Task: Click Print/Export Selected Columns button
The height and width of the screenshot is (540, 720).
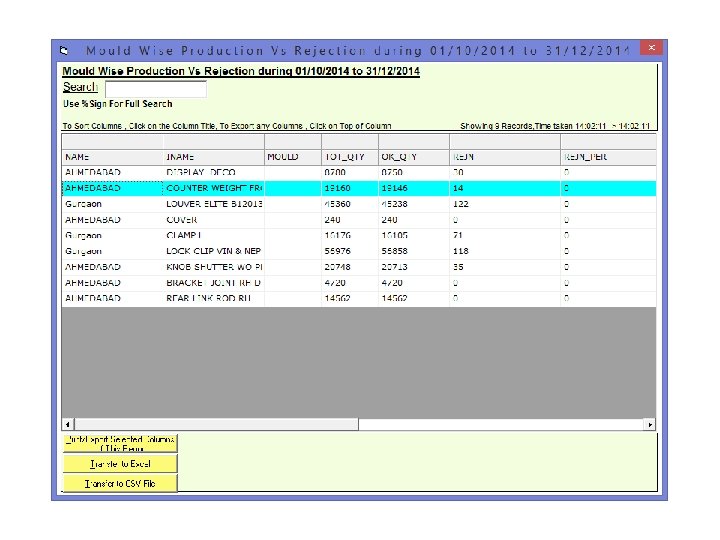Action: tap(120, 443)
